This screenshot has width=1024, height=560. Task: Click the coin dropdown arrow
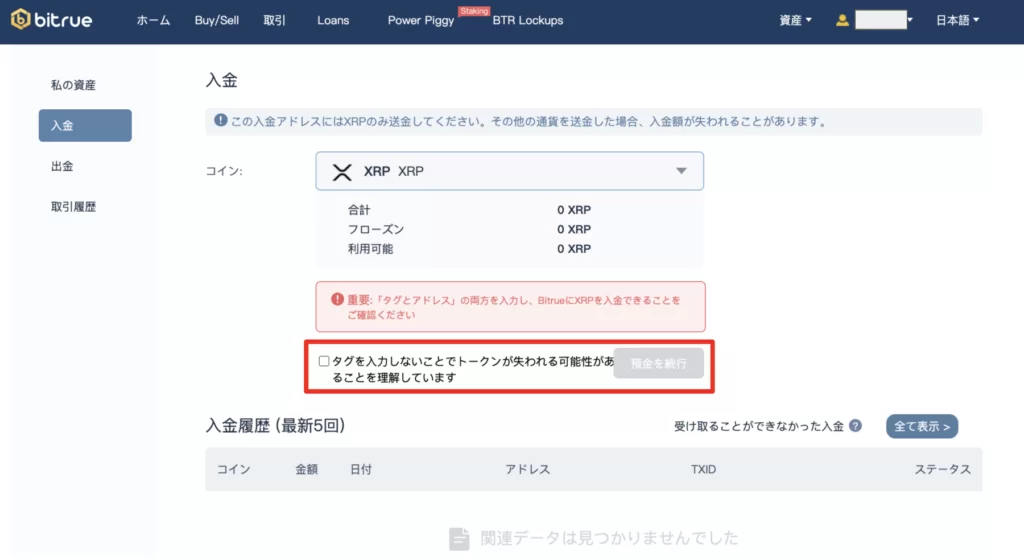(x=681, y=171)
